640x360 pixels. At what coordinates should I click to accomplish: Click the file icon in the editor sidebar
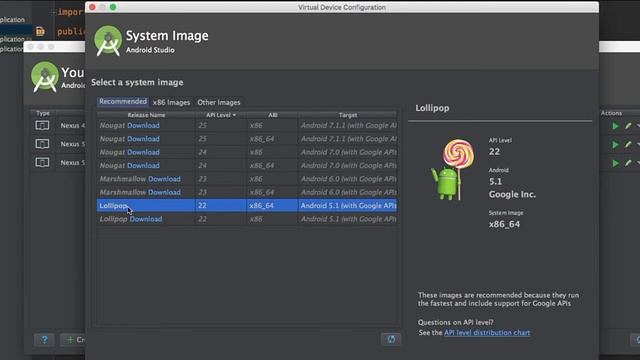point(40,31)
